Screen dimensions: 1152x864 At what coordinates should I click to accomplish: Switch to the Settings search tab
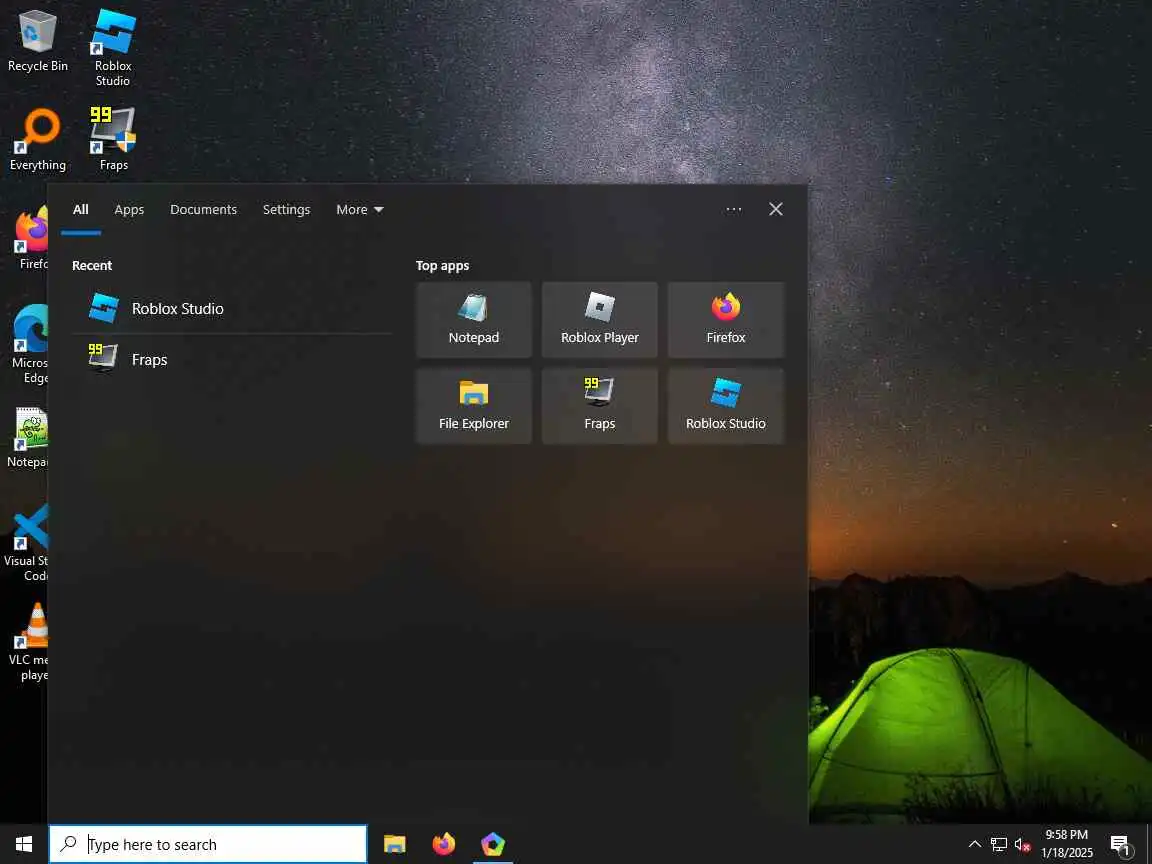coord(287,209)
